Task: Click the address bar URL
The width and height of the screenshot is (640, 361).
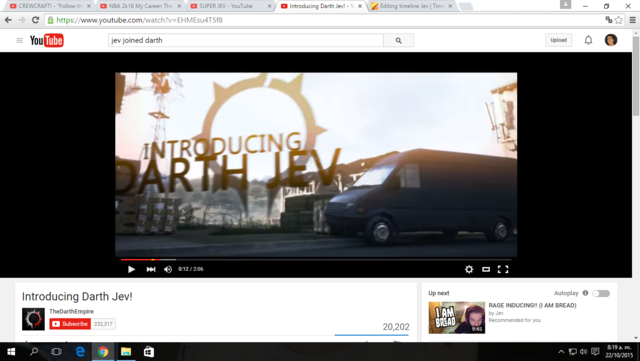Action: click(139, 20)
